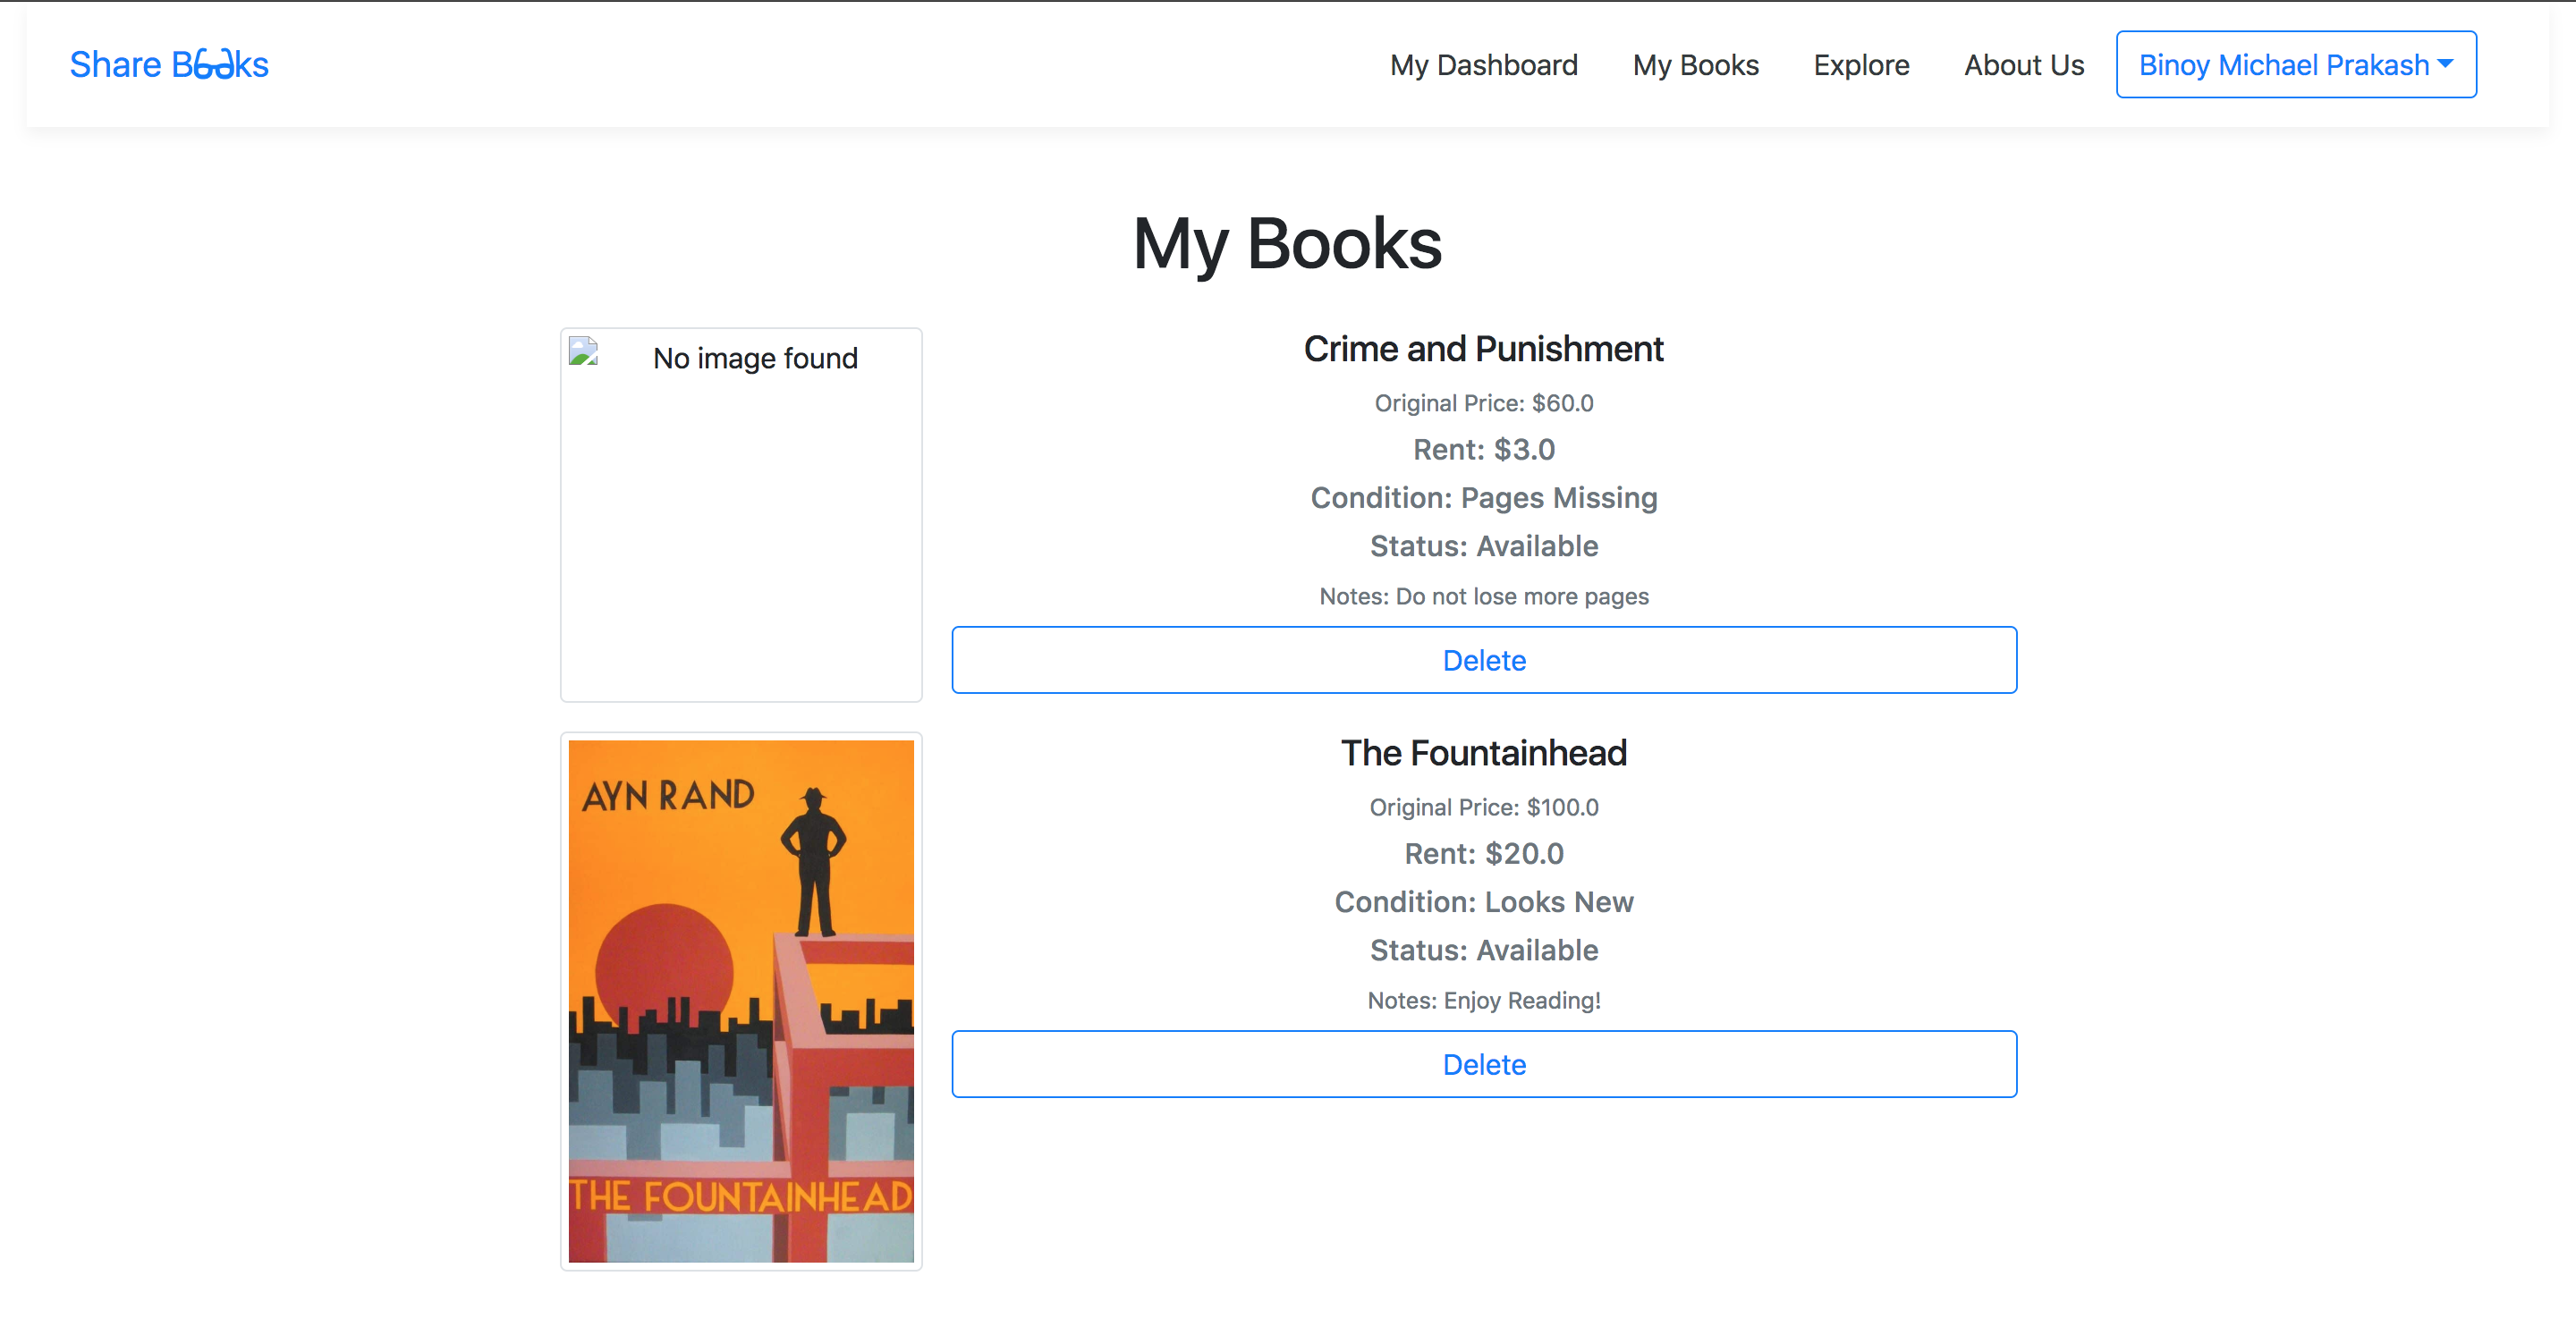The height and width of the screenshot is (1327, 2576).
Task: Click the Crime and Punishment title
Action: pyautogui.click(x=1483, y=348)
